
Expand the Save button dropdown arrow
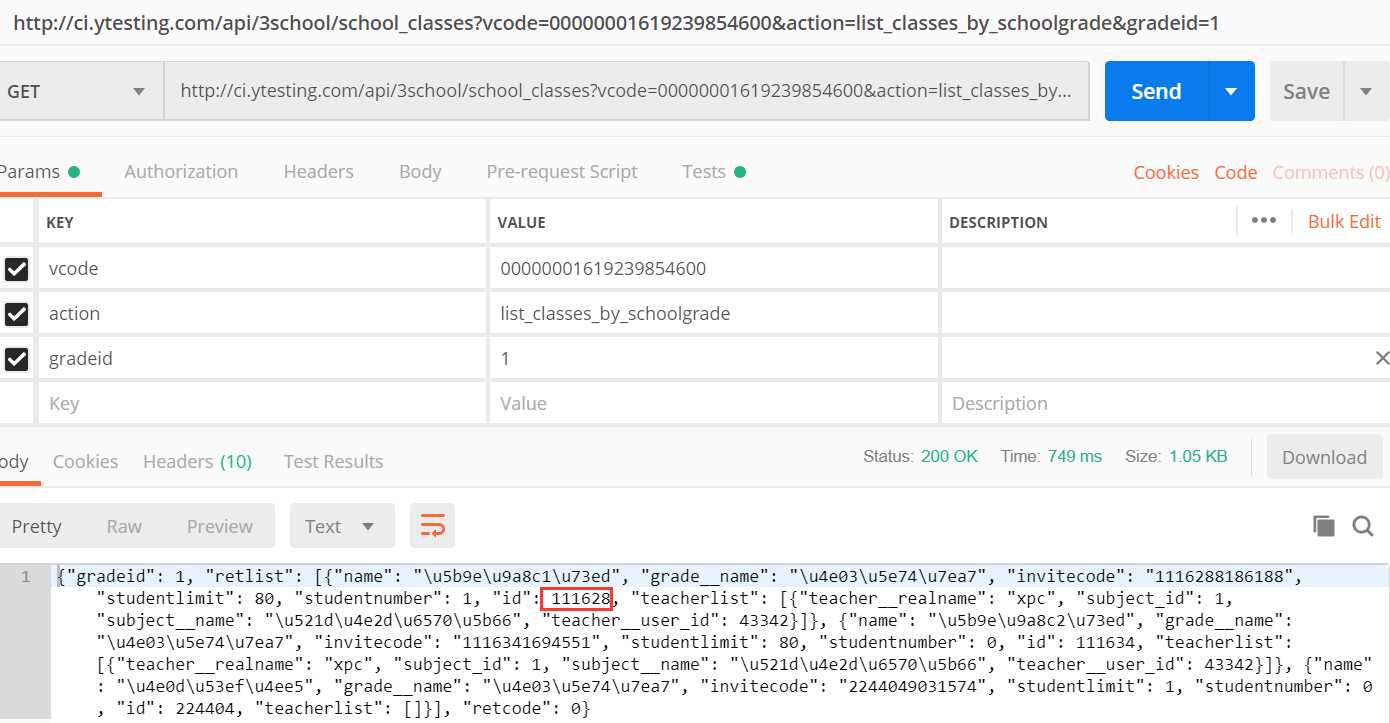1366,91
